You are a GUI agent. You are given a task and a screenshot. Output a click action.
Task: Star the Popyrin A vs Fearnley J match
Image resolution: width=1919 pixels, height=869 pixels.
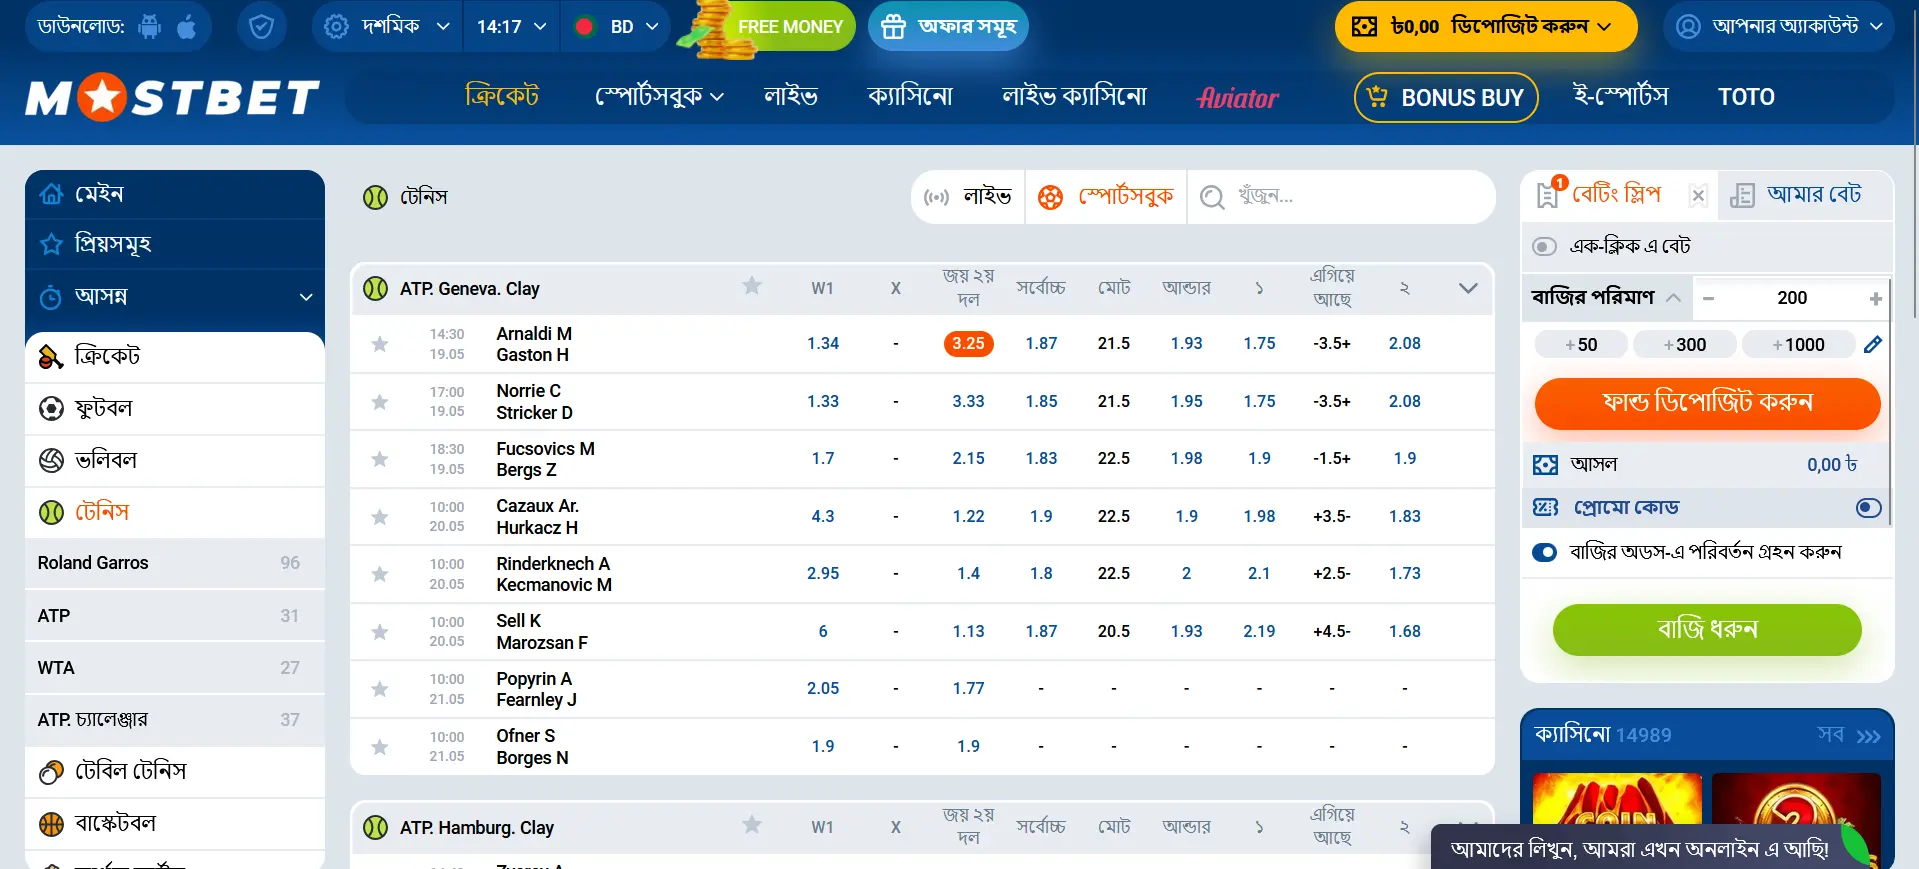pyautogui.click(x=380, y=689)
